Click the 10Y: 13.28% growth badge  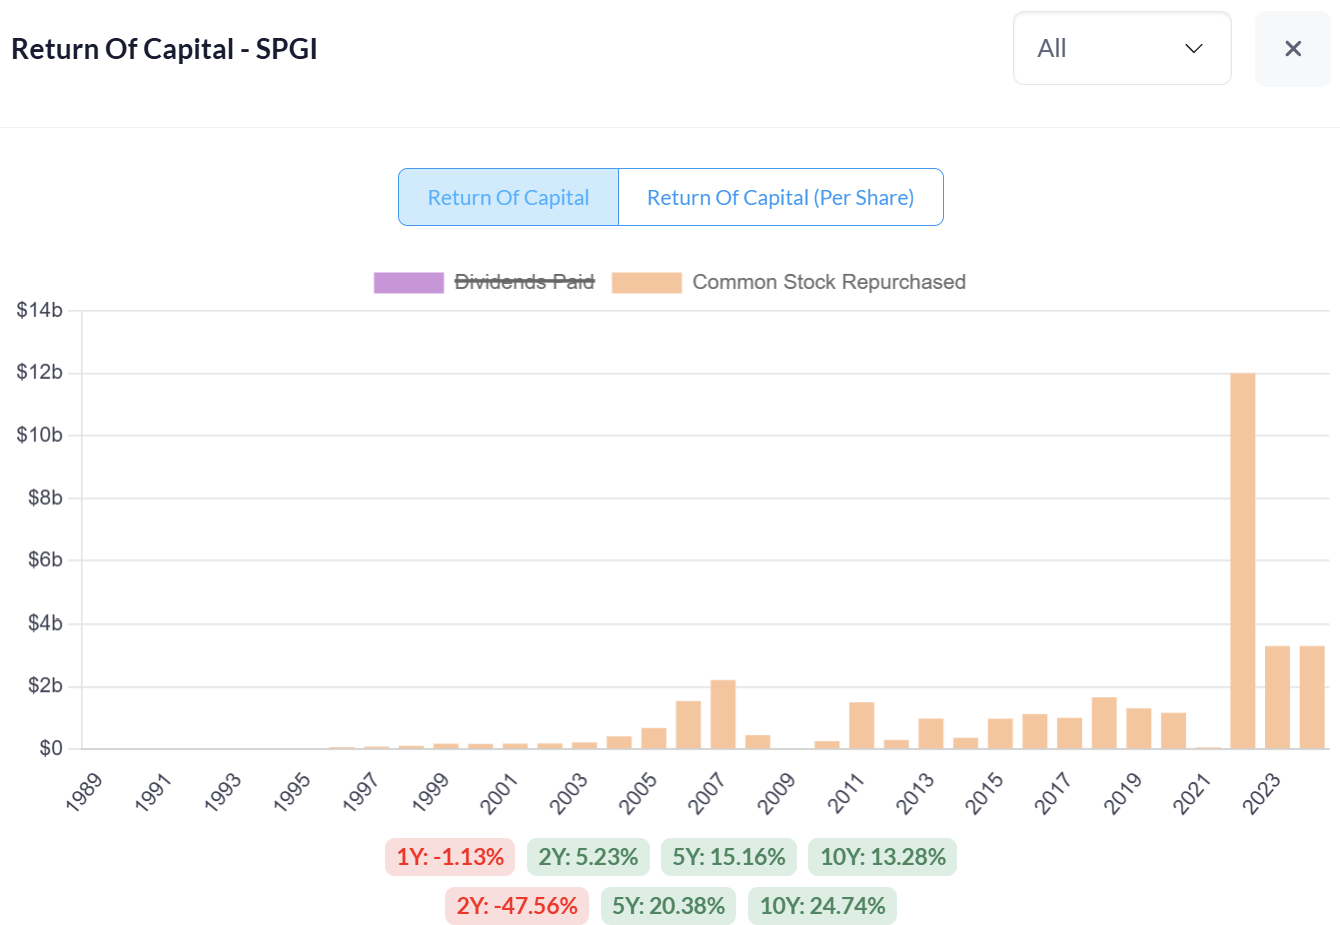883,857
